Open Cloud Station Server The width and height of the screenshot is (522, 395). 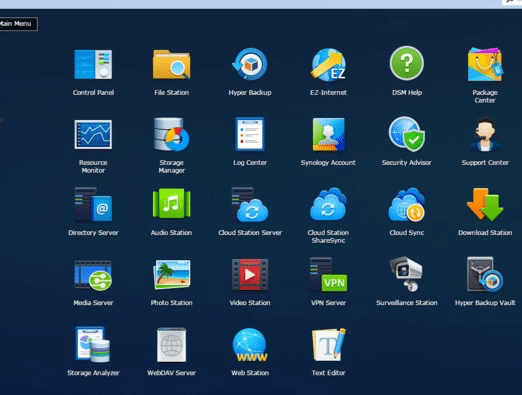[250, 204]
